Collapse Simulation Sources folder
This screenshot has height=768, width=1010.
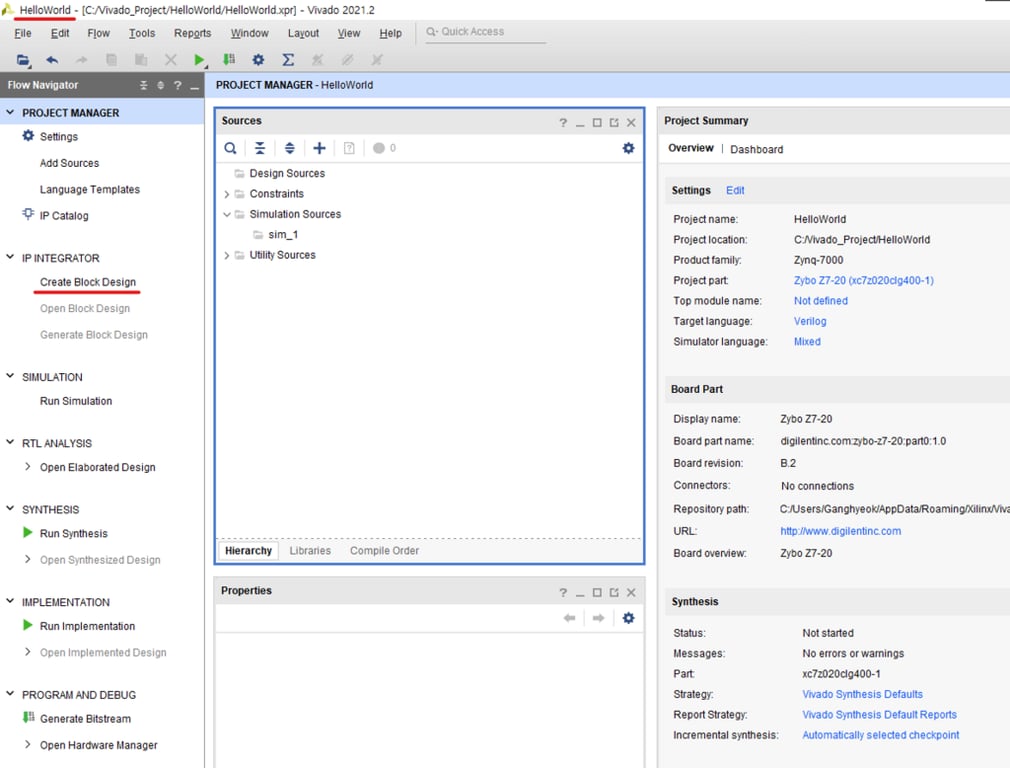[x=226, y=215]
